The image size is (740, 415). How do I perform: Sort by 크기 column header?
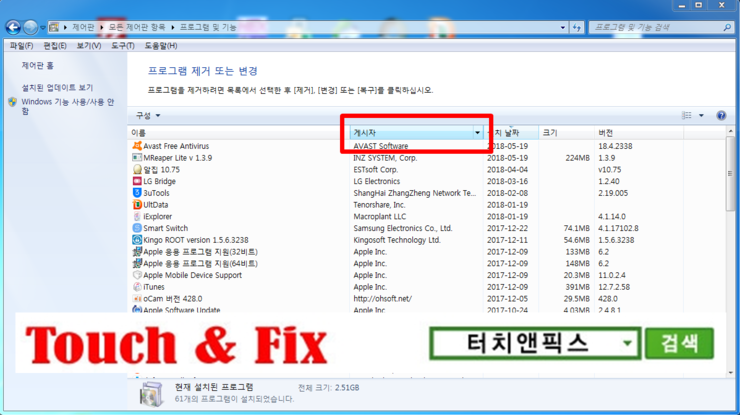566,133
